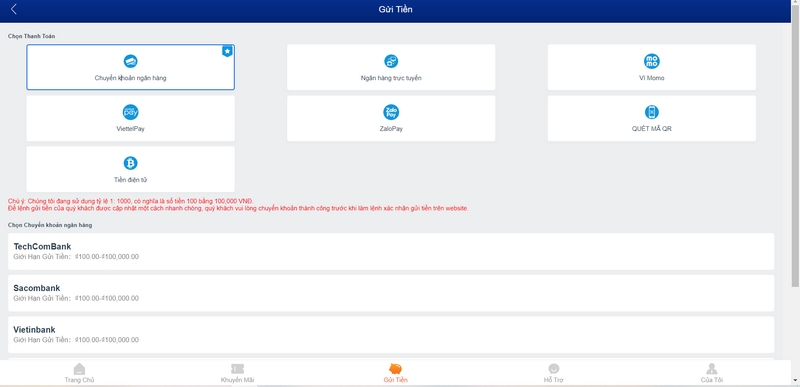Select Sacombank as transfer bank
The image size is (800, 387).
pos(391,293)
